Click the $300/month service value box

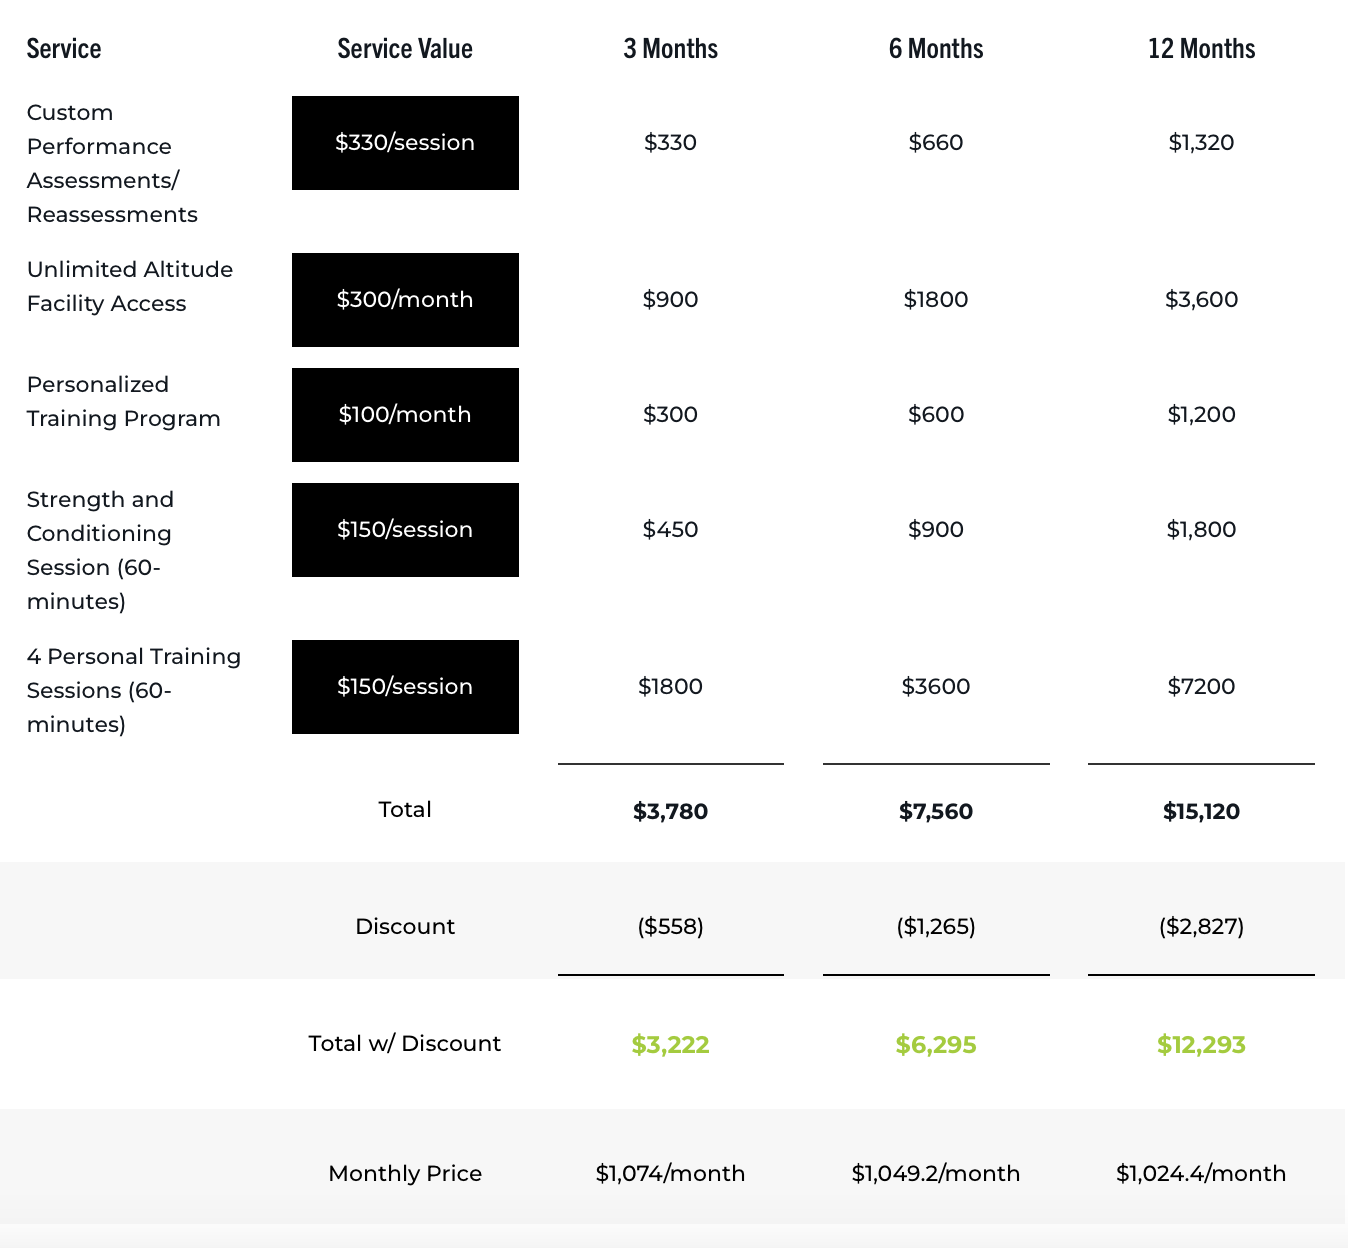405,300
